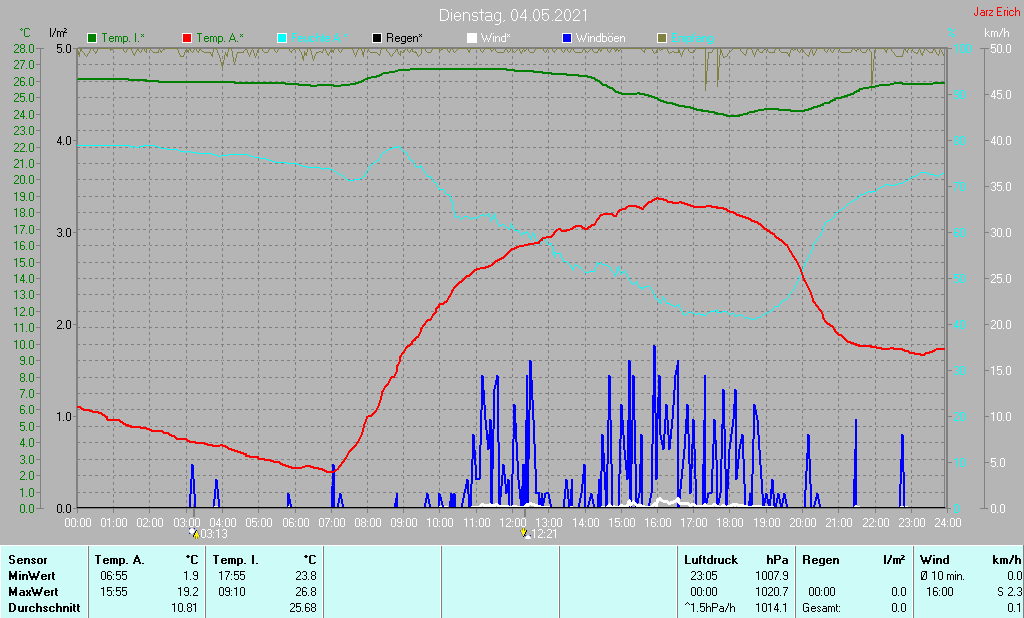
Task: Click the cyan humidity legend square
Action: pos(282,38)
